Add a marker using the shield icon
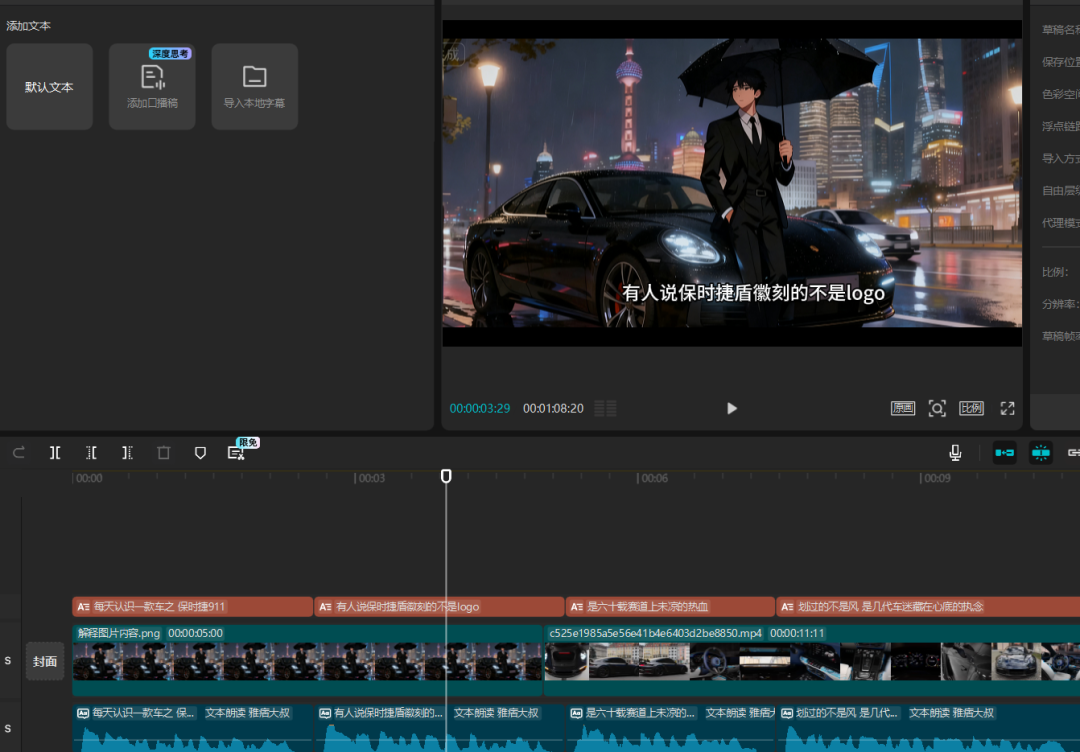This screenshot has width=1080, height=752. [x=200, y=453]
